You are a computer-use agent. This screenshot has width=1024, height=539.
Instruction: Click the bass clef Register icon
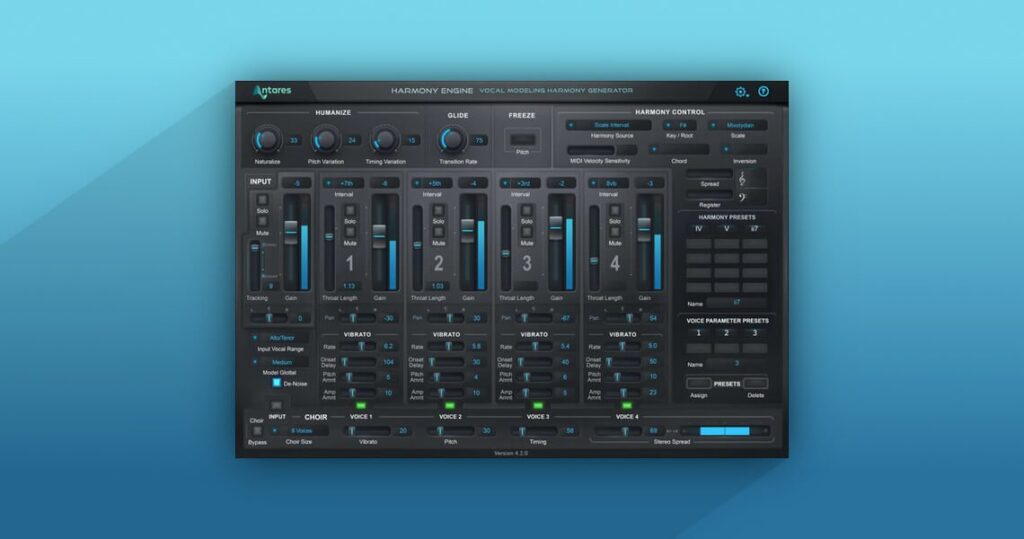coord(742,197)
